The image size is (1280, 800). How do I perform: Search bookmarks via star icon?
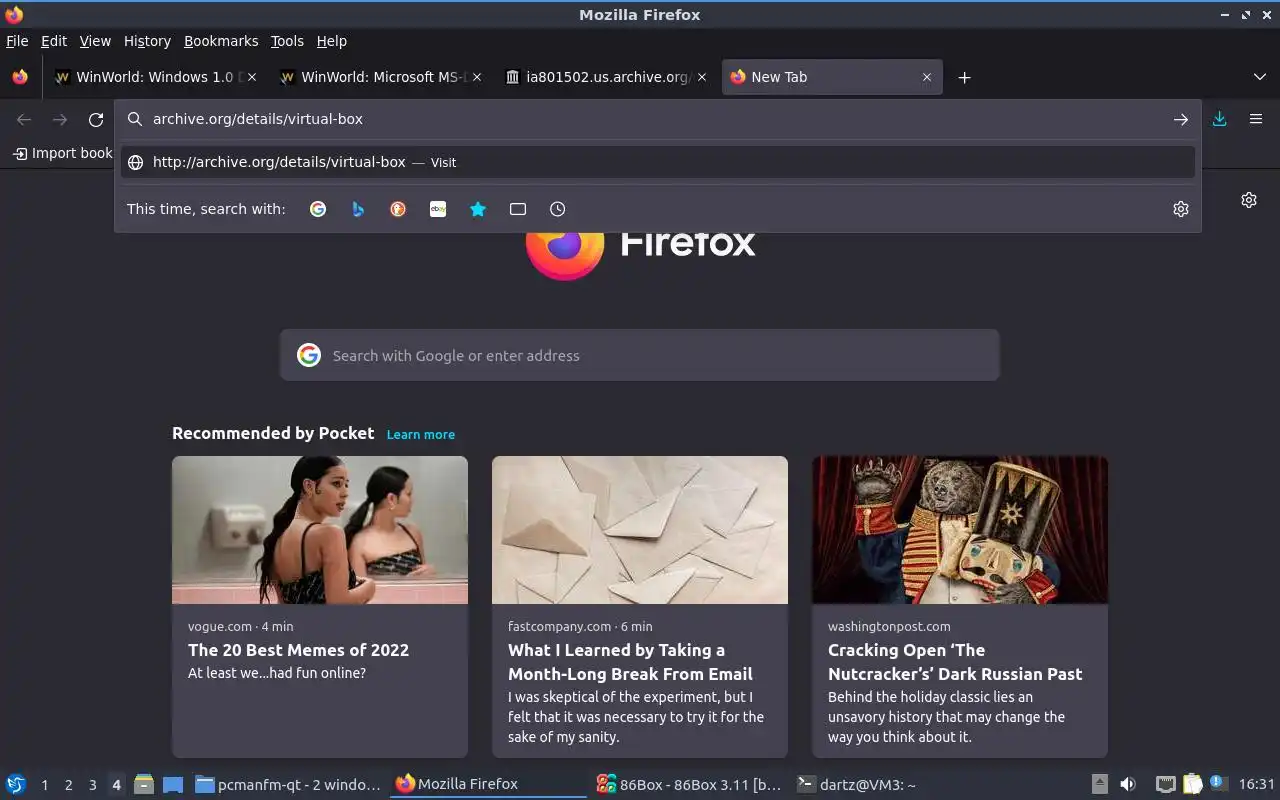[478, 209]
